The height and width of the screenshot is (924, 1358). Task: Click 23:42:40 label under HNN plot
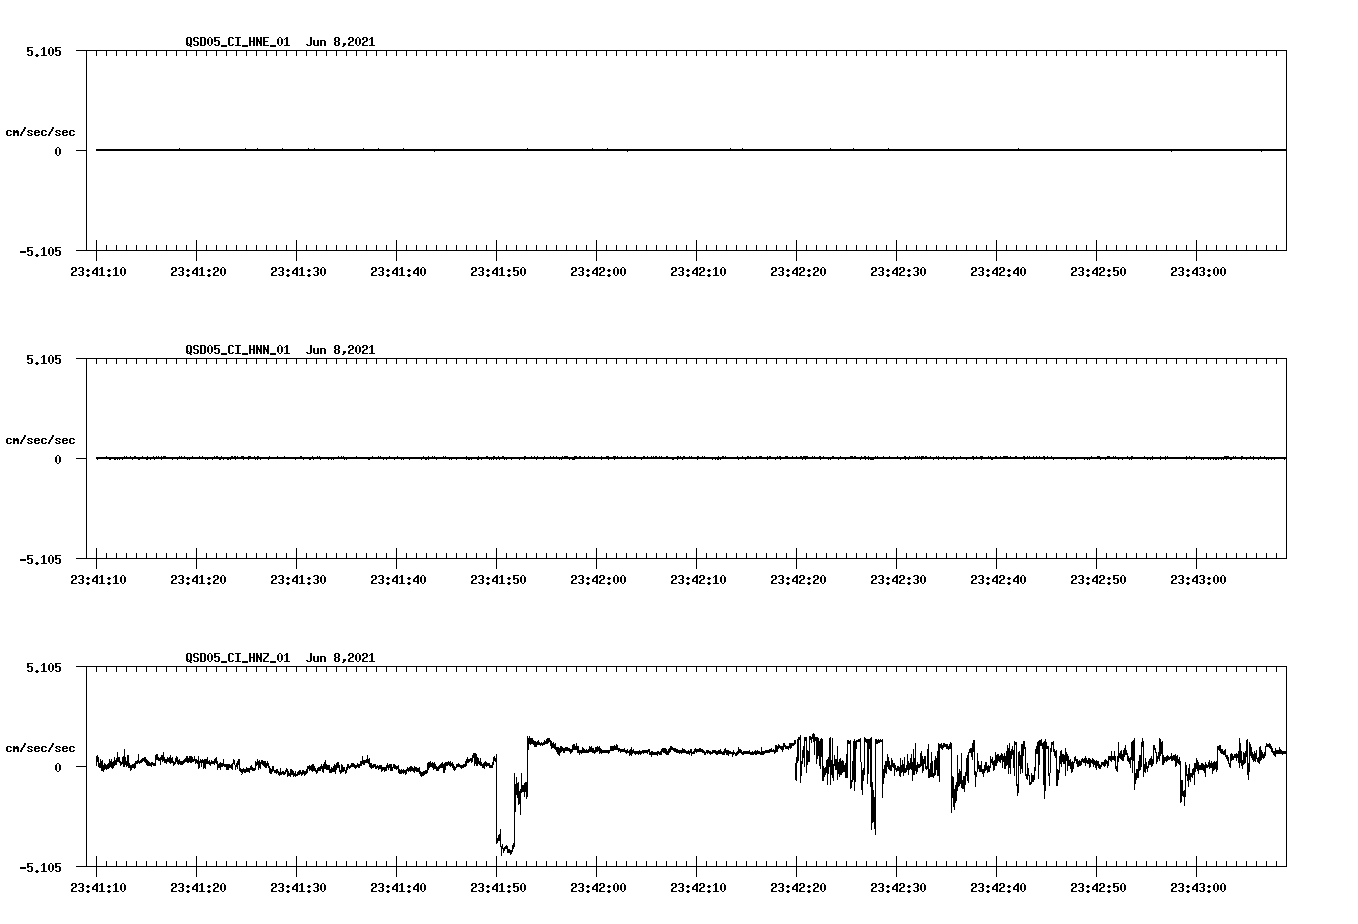point(998,580)
